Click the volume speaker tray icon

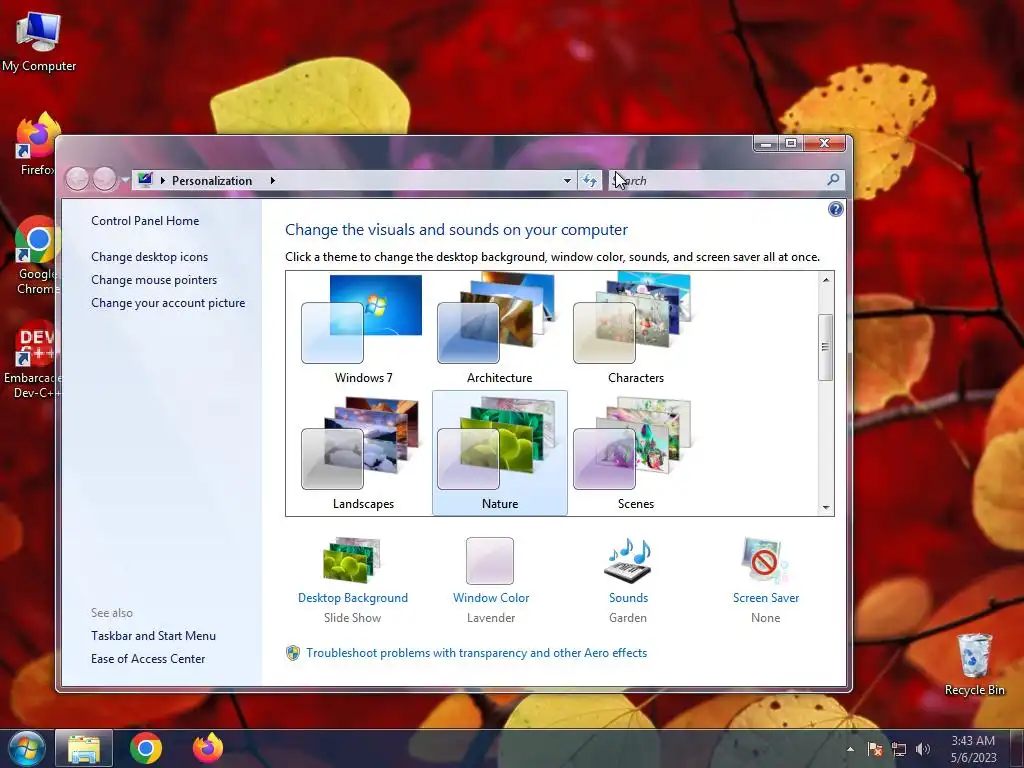click(x=922, y=749)
